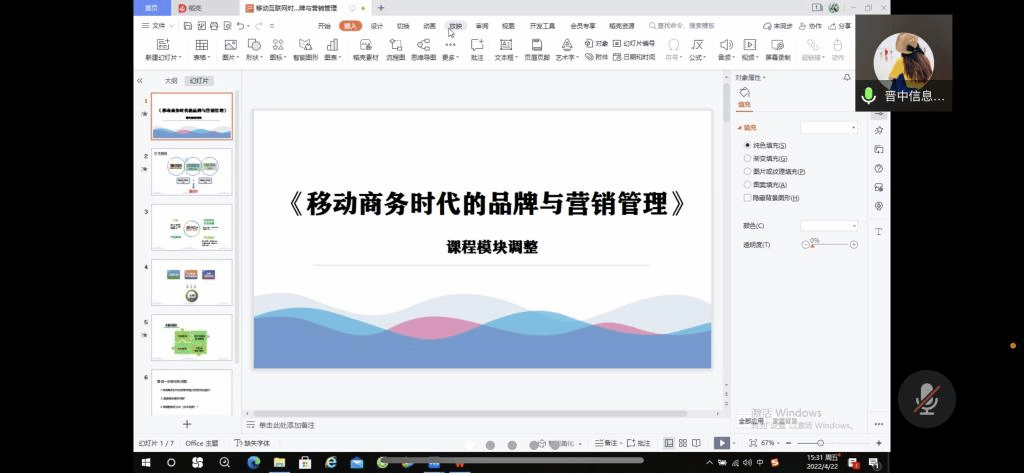
Task: Select the 渐变填充 (Gradient fill) radio button
Action: point(747,158)
